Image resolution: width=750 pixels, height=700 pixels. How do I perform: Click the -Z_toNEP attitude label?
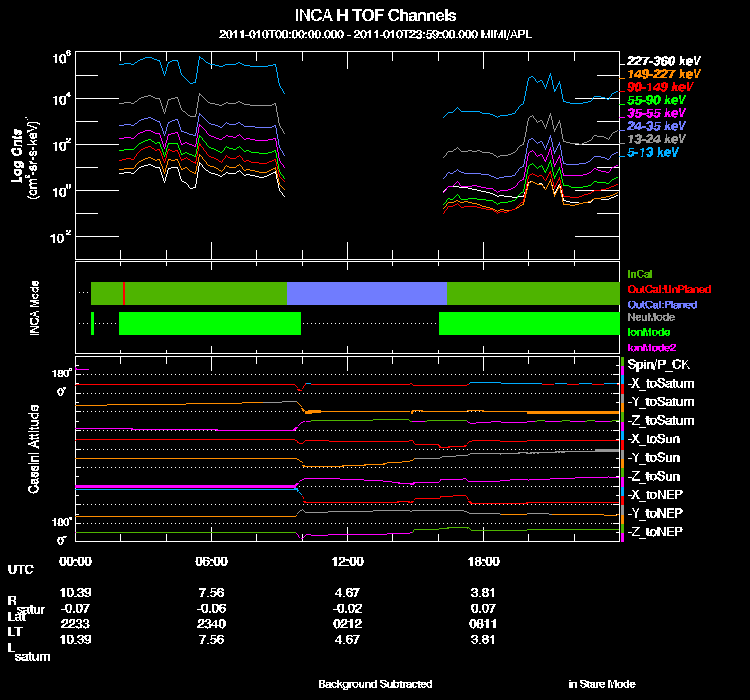pos(655,532)
